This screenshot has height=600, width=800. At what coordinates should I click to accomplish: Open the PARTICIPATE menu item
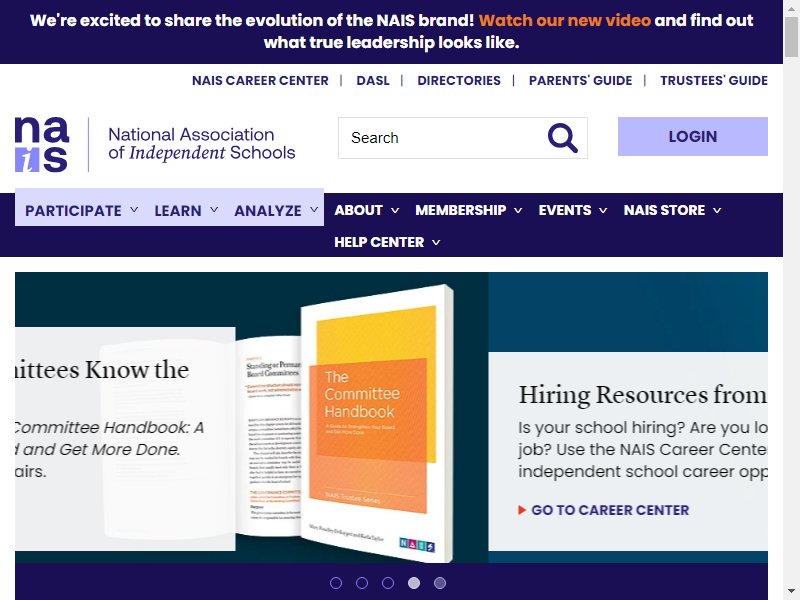tap(73, 211)
